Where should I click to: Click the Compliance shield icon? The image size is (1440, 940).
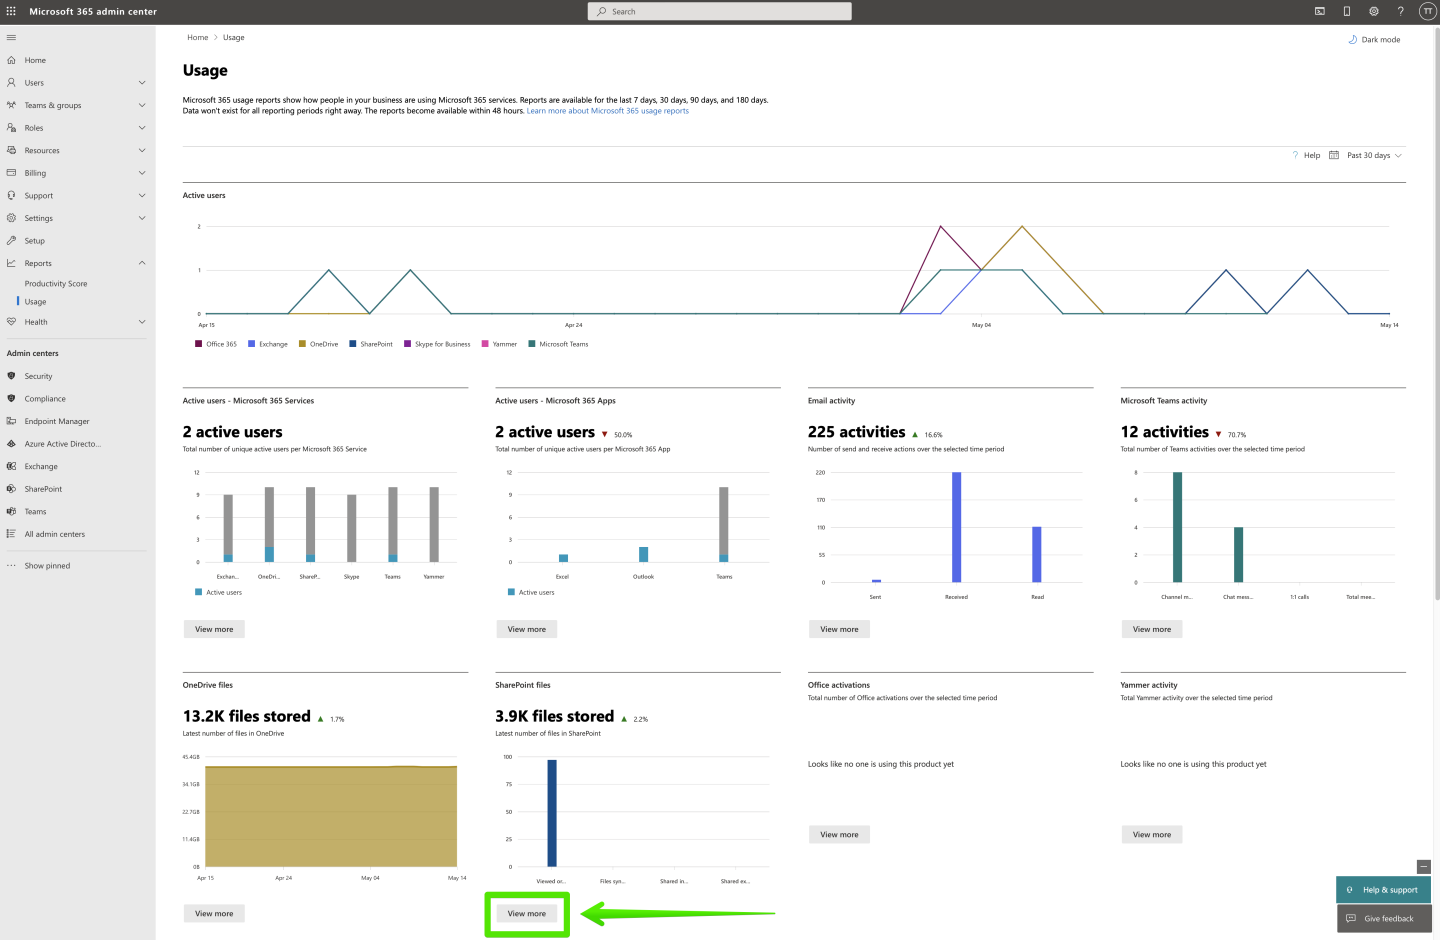click(11, 398)
